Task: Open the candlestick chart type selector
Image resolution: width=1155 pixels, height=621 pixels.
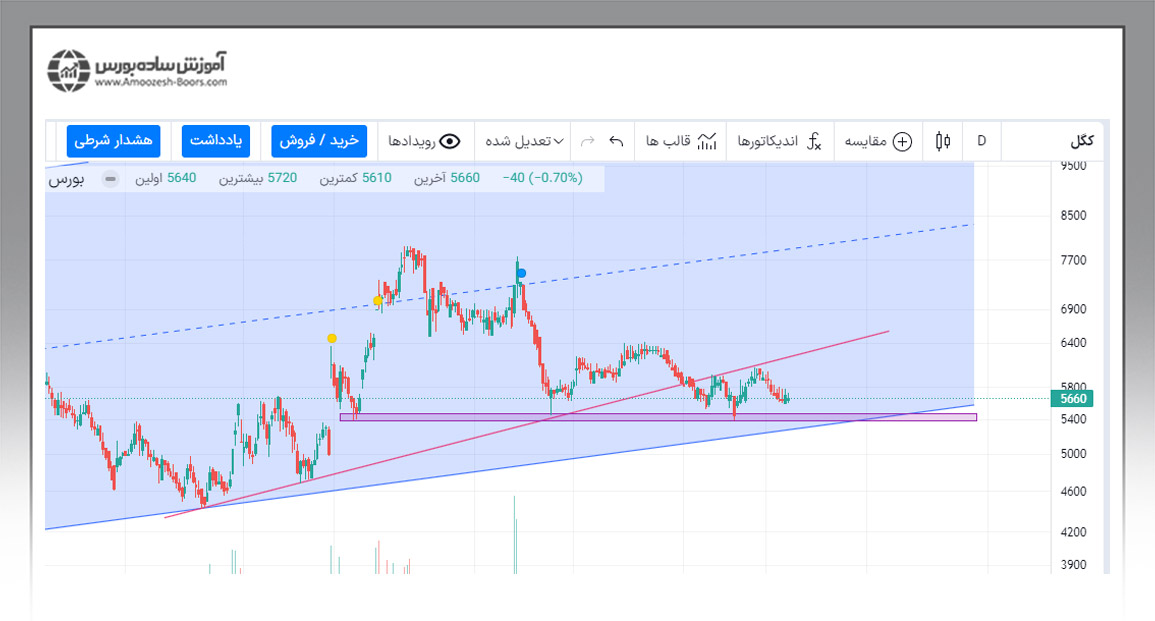Action: (942, 141)
